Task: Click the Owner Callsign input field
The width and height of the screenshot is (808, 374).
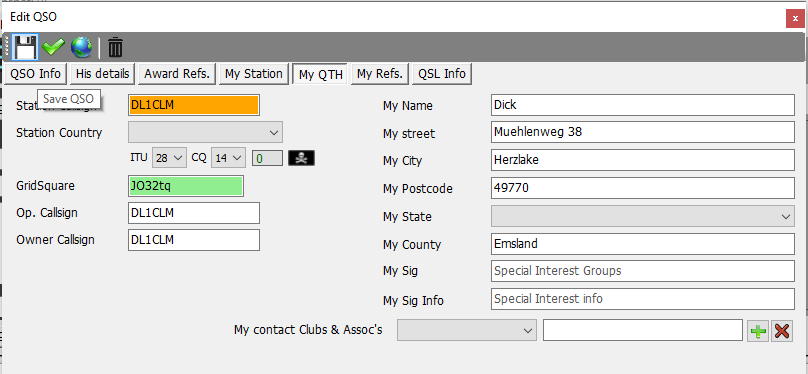Action: point(194,240)
